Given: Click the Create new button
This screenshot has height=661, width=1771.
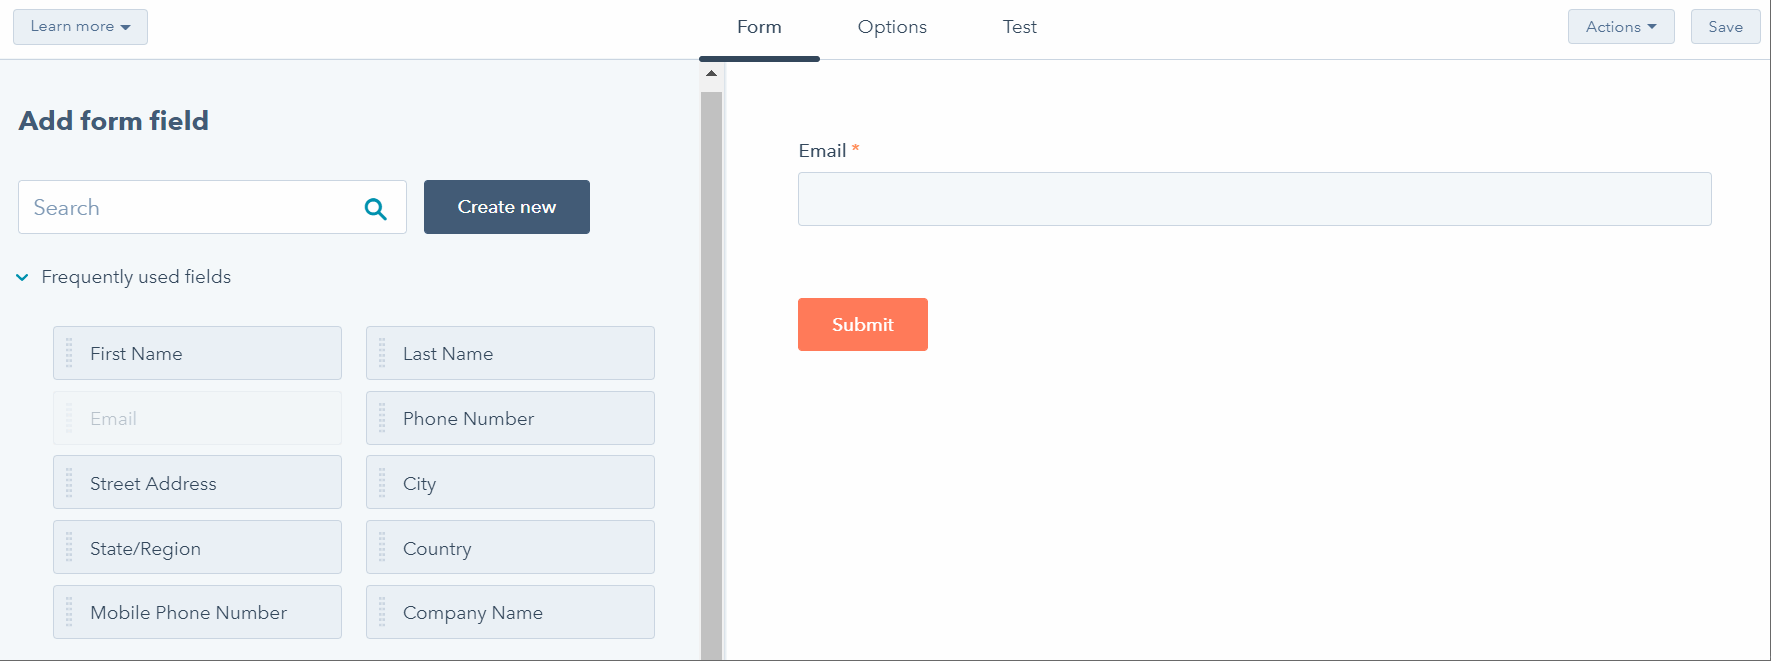Looking at the screenshot, I should point(506,207).
